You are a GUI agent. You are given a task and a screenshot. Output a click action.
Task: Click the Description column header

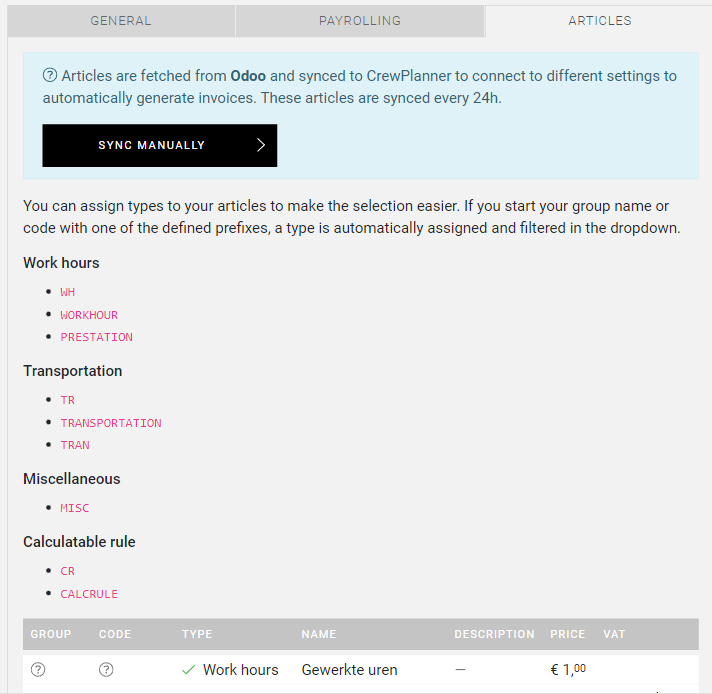pyautogui.click(x=494, y=634)
